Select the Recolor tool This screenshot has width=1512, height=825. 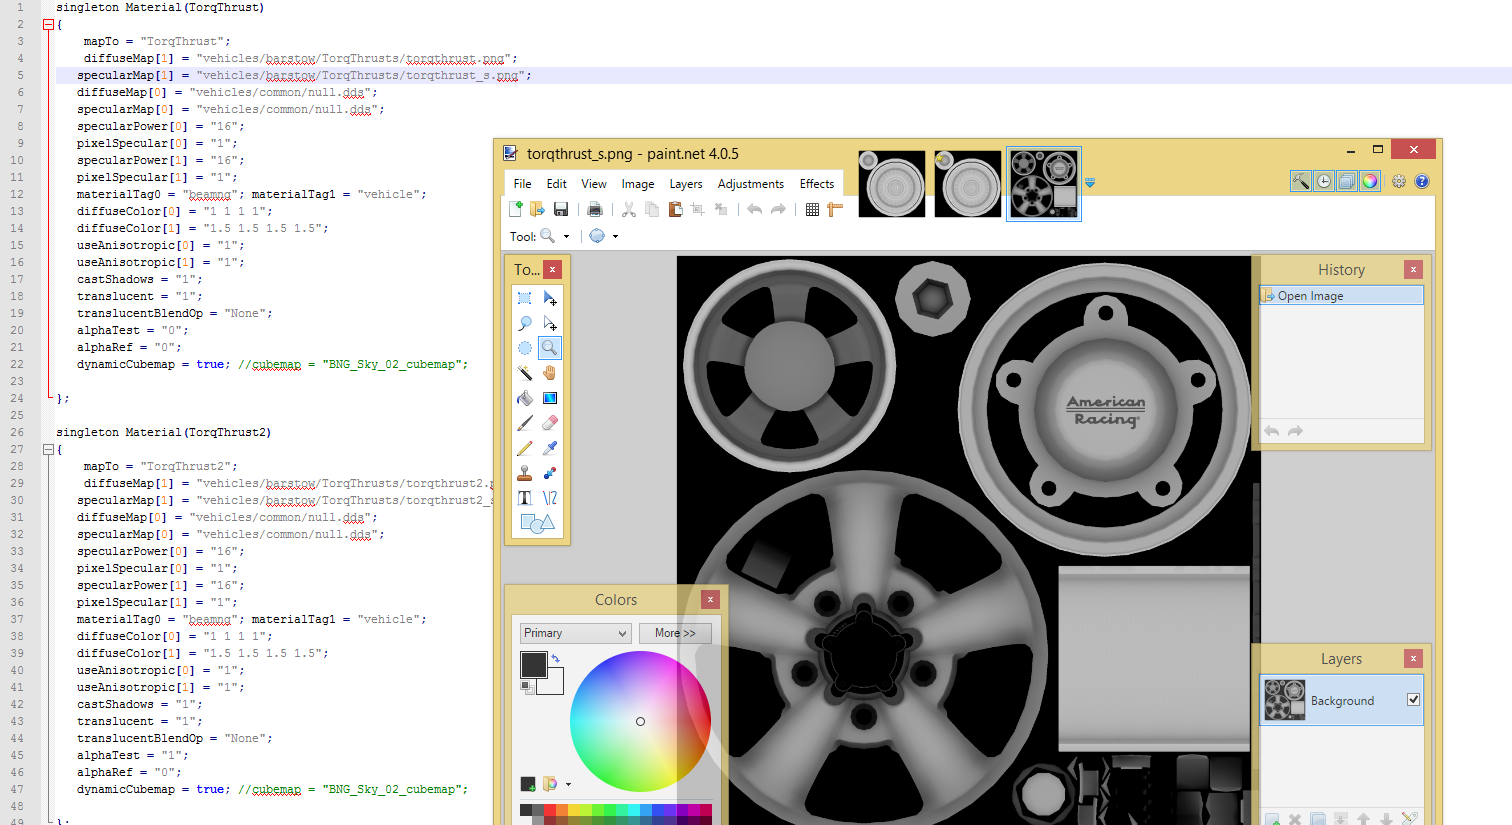(x=550, y=473)
